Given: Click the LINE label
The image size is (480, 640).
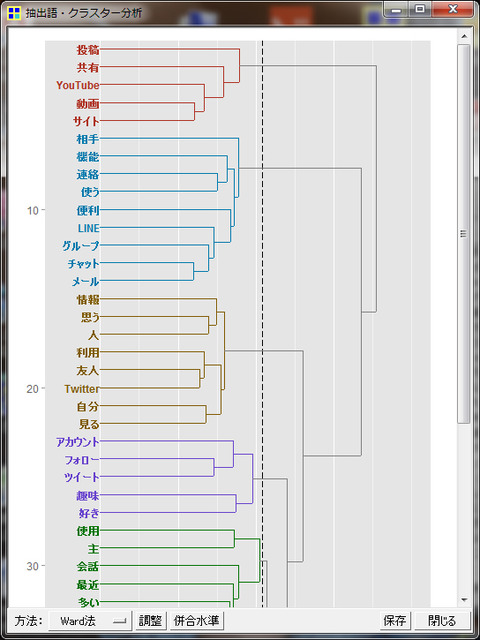Looking at the screenshot, I should 89,228.
